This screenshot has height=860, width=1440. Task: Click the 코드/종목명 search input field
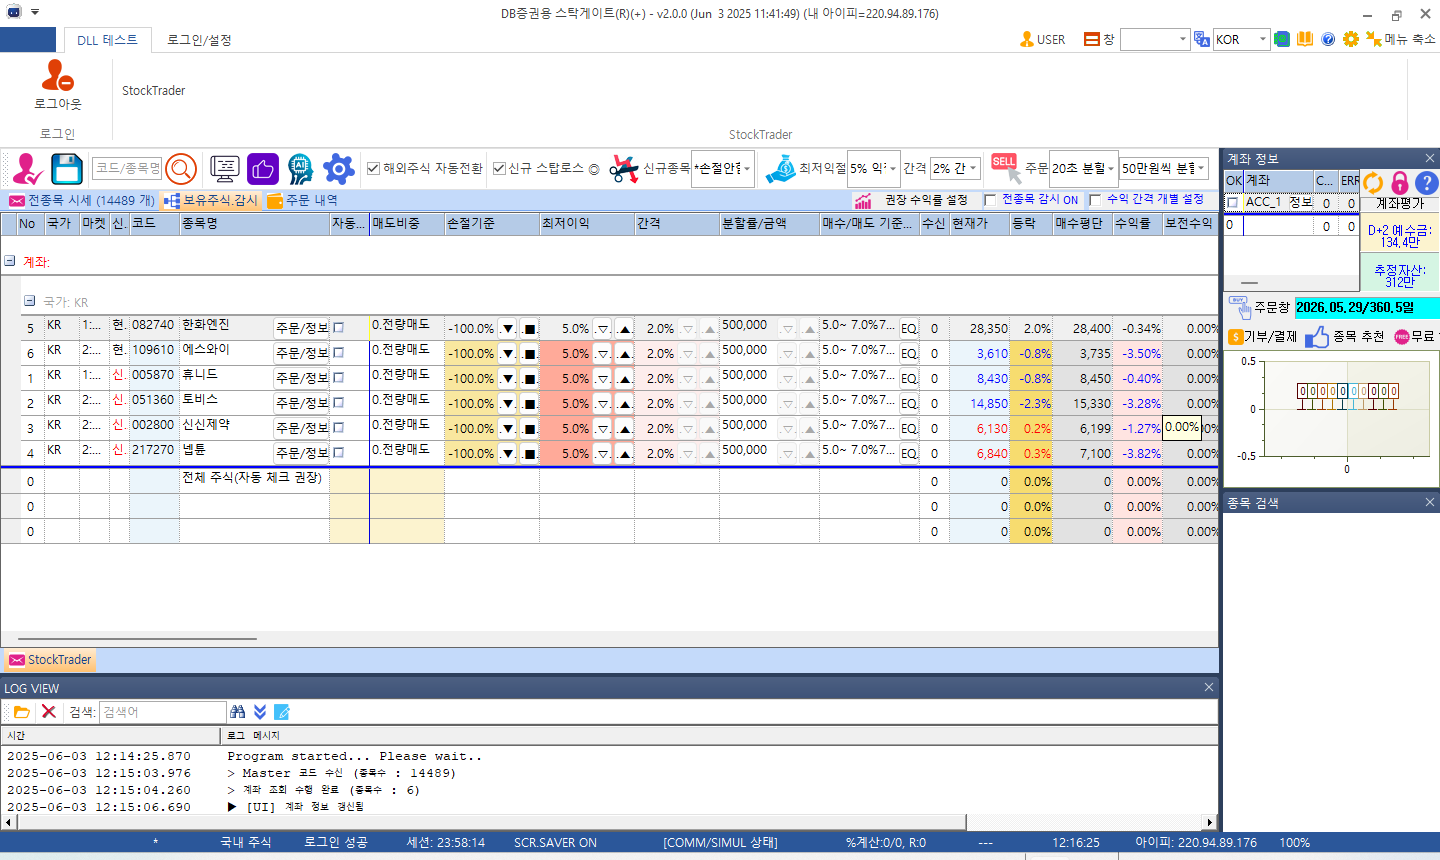pyautogui.click(x=127, y=169)
